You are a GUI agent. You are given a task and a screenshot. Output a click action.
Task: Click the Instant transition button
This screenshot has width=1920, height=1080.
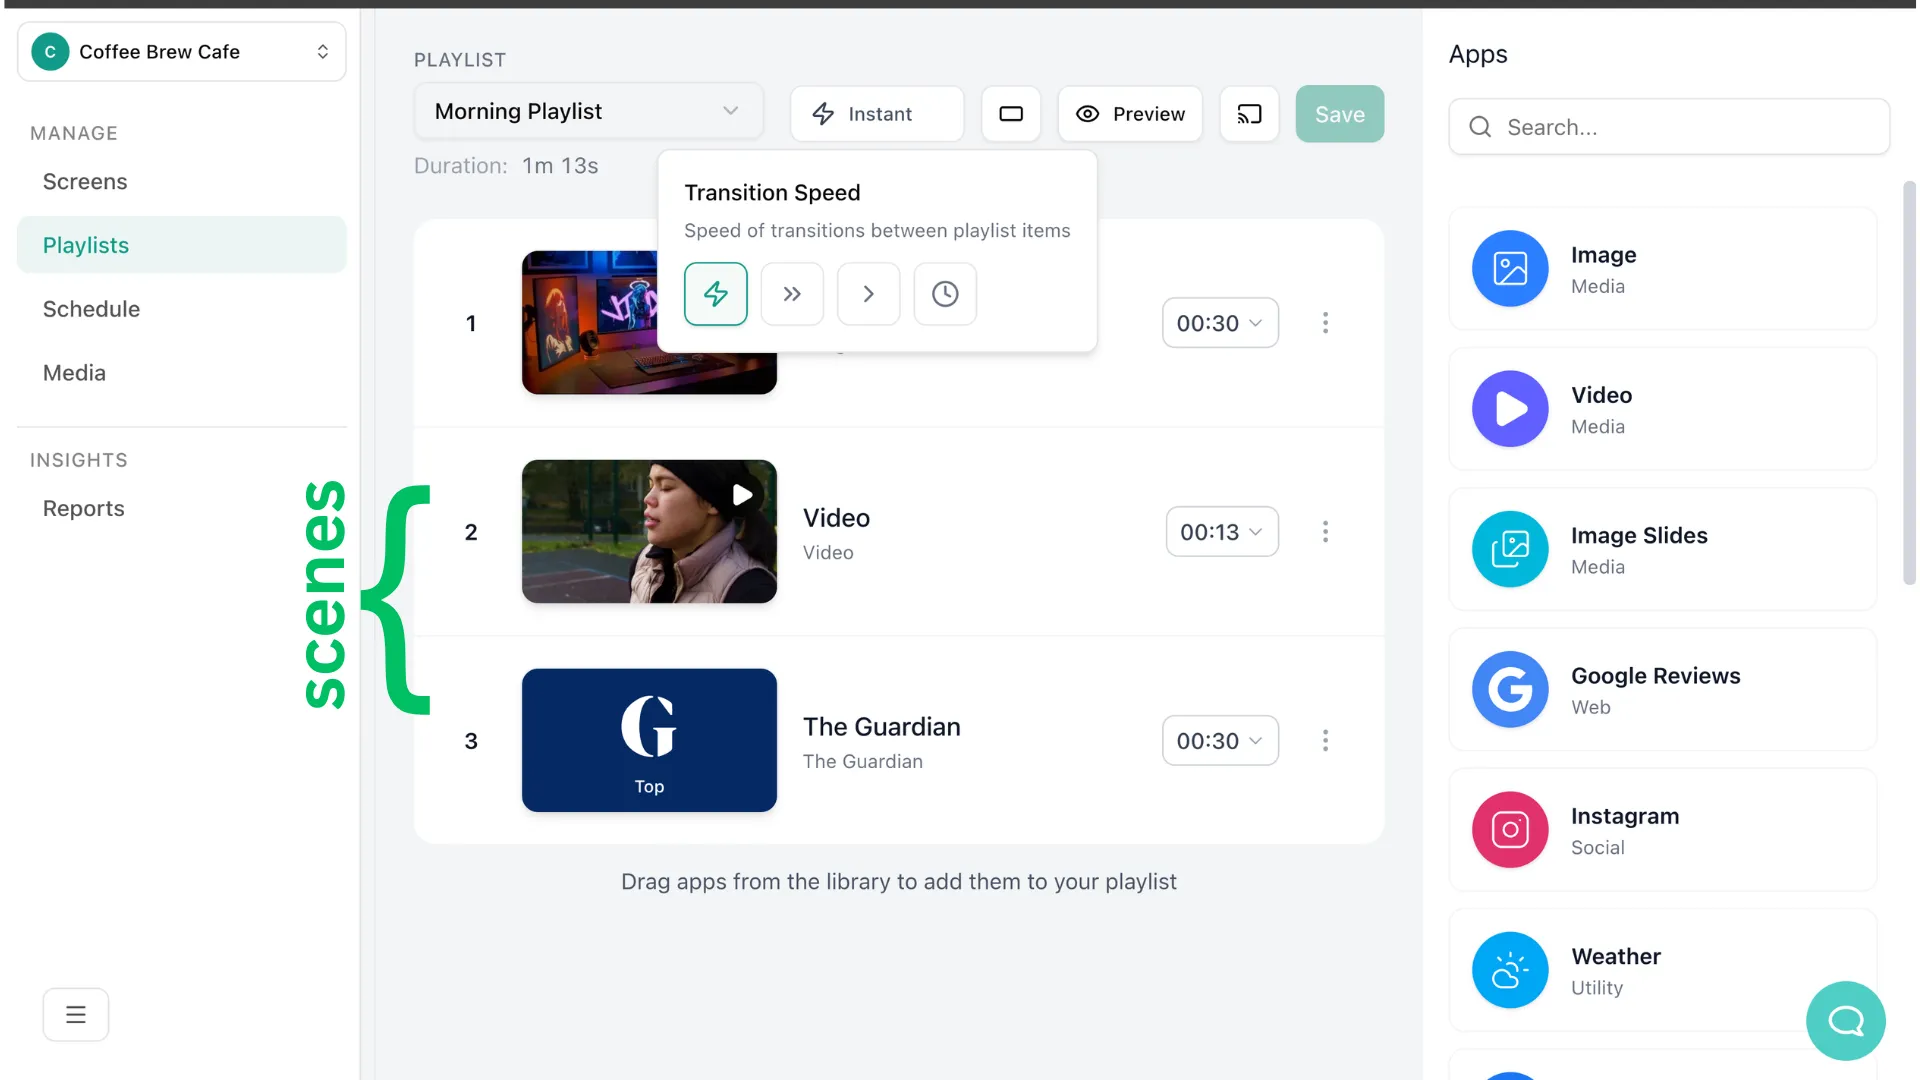(877, 114)
